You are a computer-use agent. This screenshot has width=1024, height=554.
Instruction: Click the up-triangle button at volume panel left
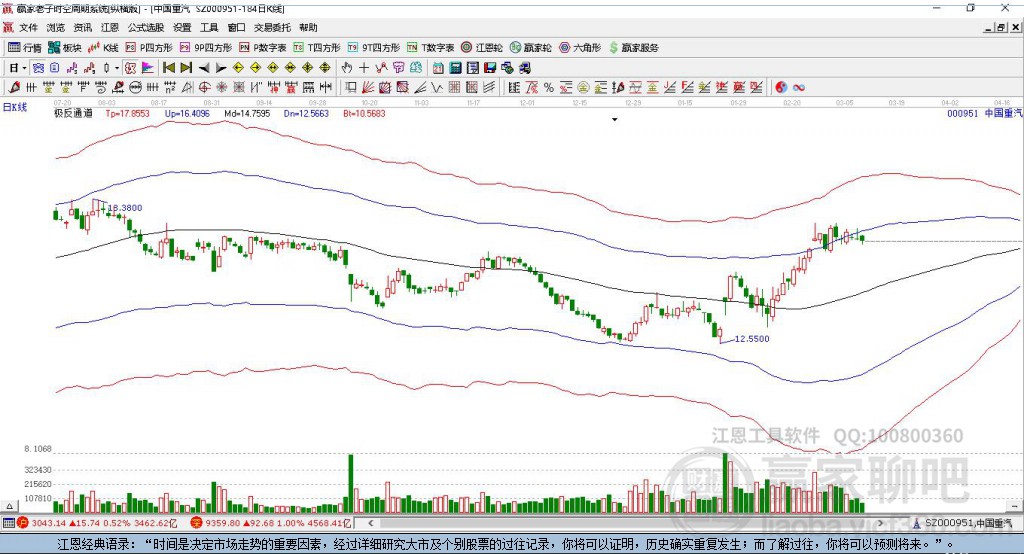(9, 506)
